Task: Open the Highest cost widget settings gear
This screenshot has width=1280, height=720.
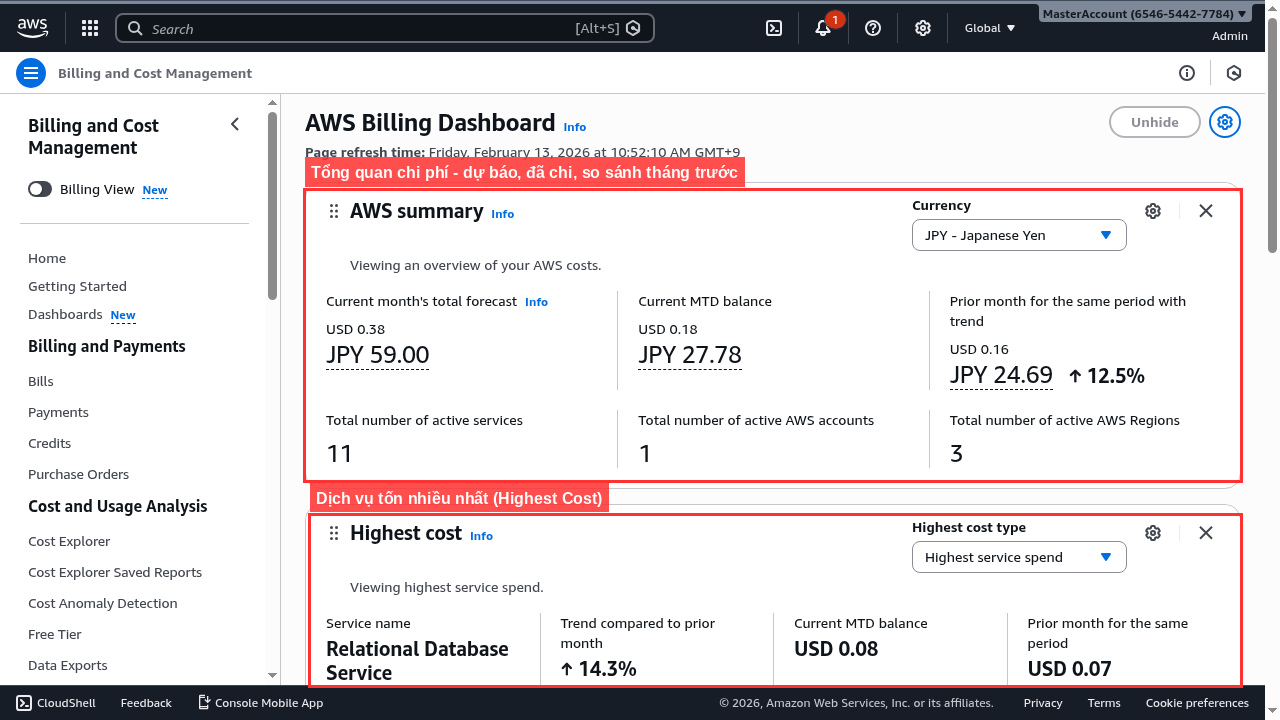Action: click(1152, 533)
